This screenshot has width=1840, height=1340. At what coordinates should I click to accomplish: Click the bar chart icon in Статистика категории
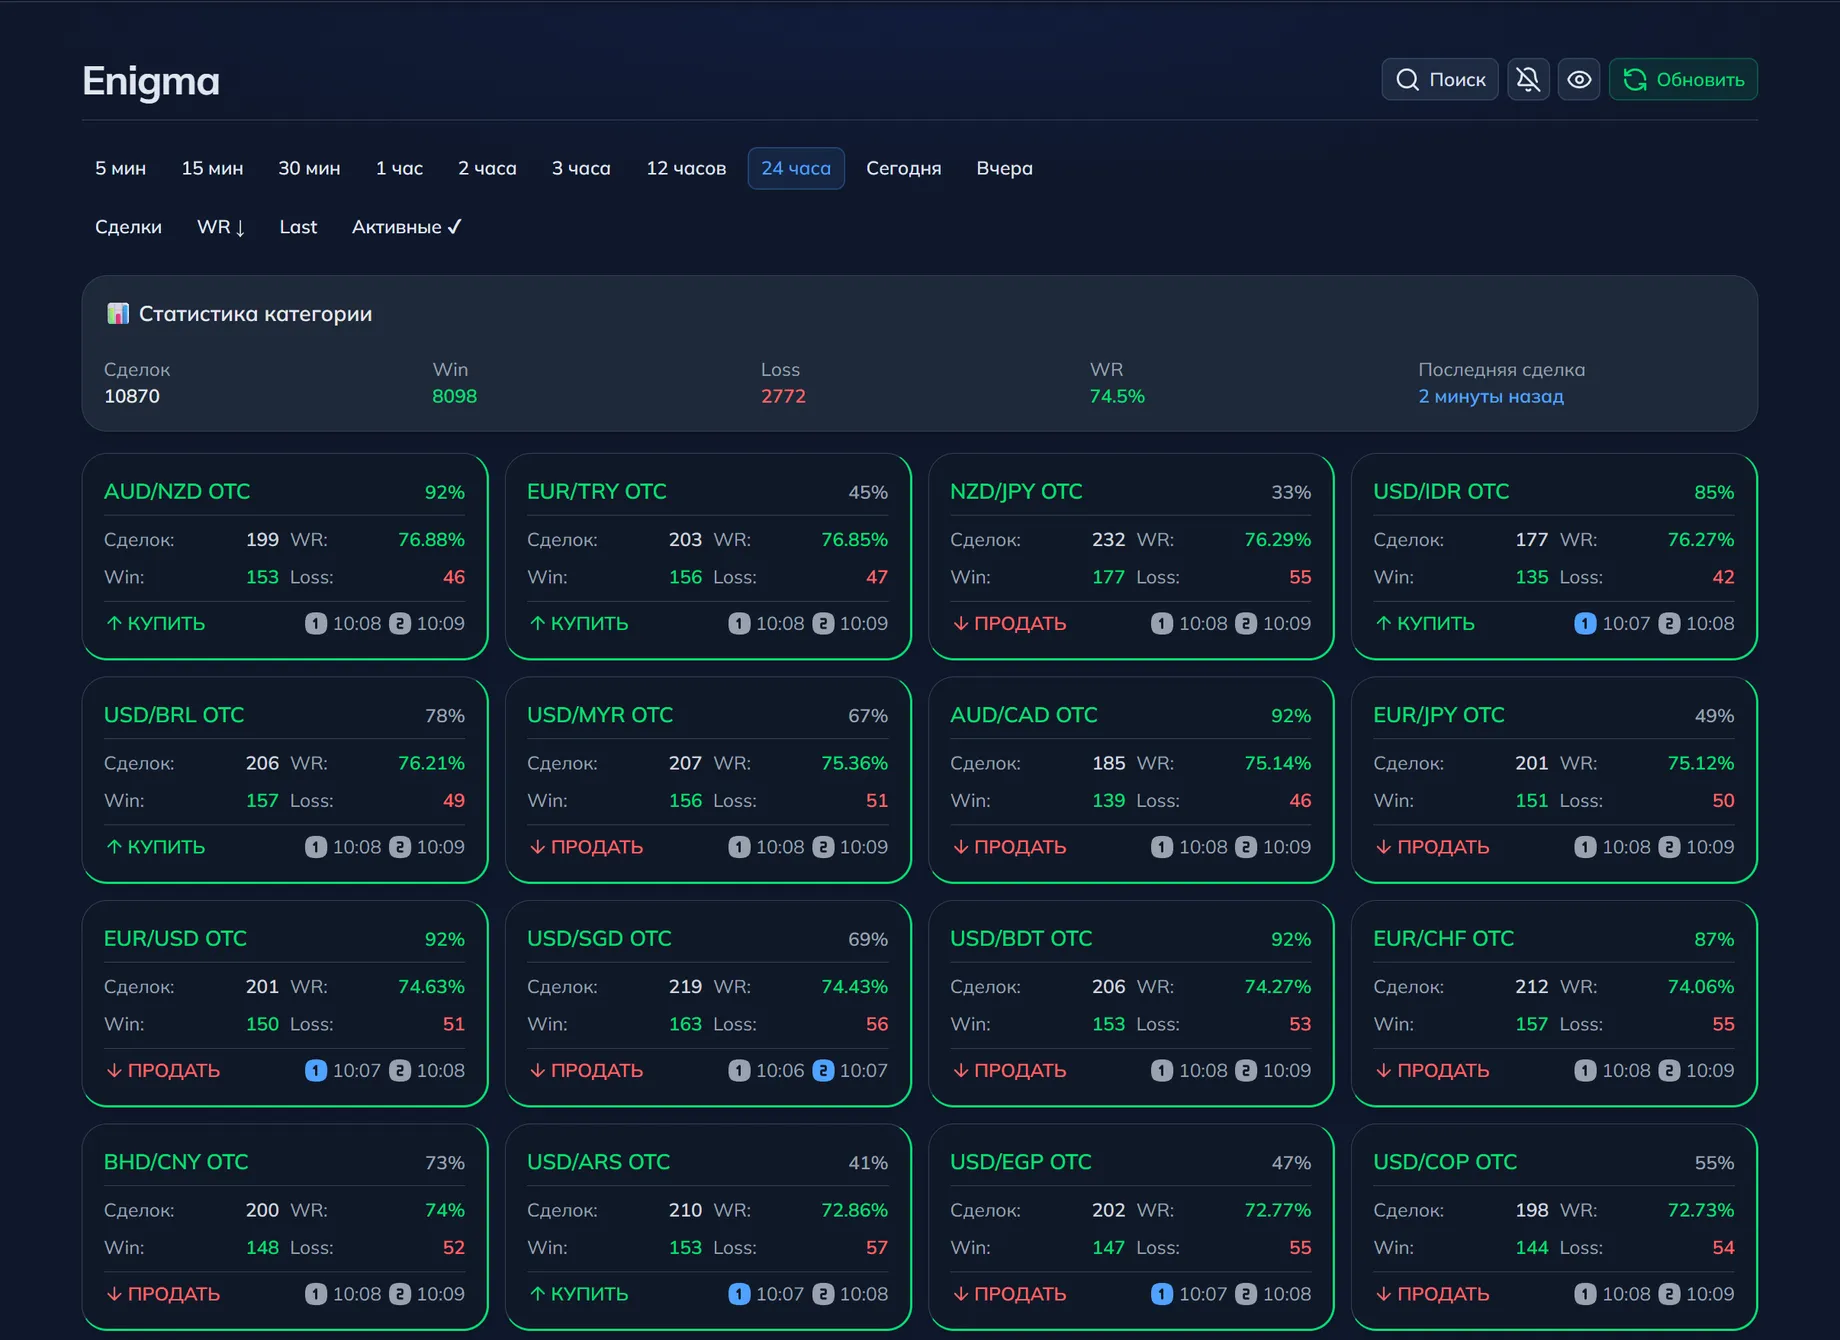pos(118,314)
